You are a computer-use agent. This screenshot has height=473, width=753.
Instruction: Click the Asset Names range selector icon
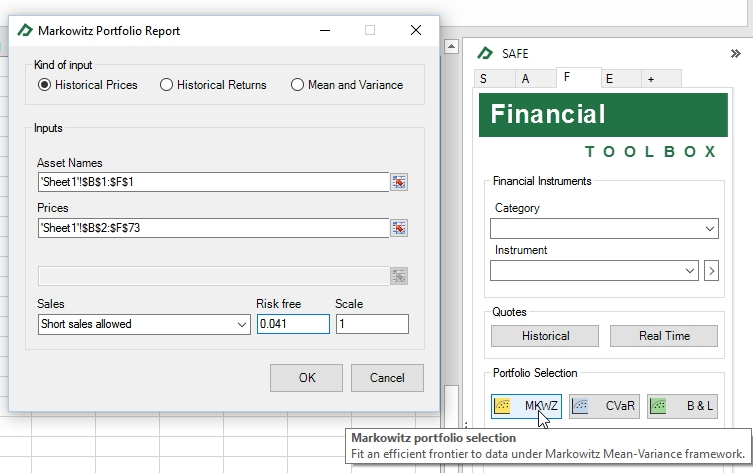tap(400, 182)
